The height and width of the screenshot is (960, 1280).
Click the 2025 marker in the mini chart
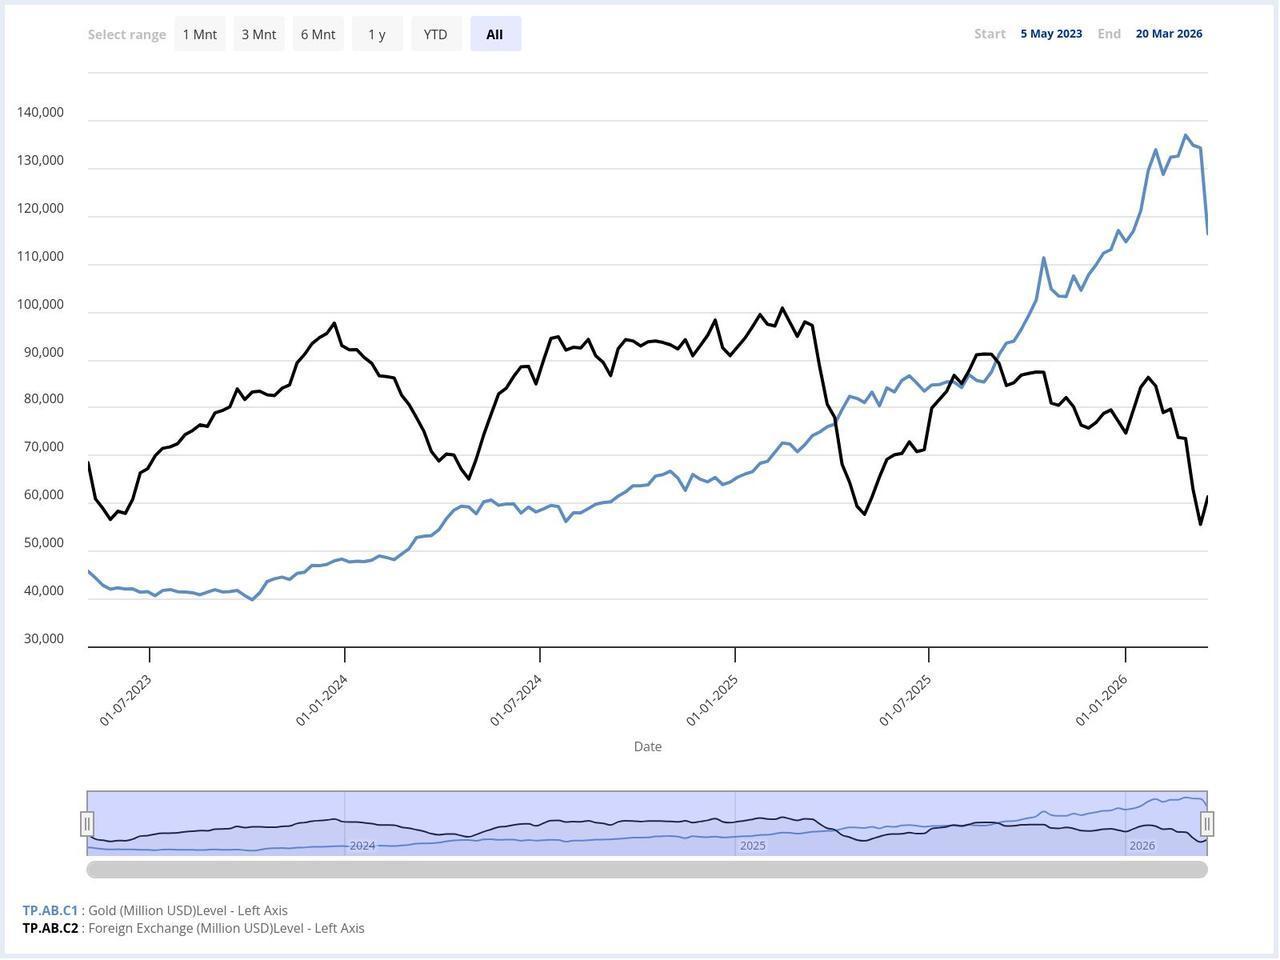pos(752,845)
